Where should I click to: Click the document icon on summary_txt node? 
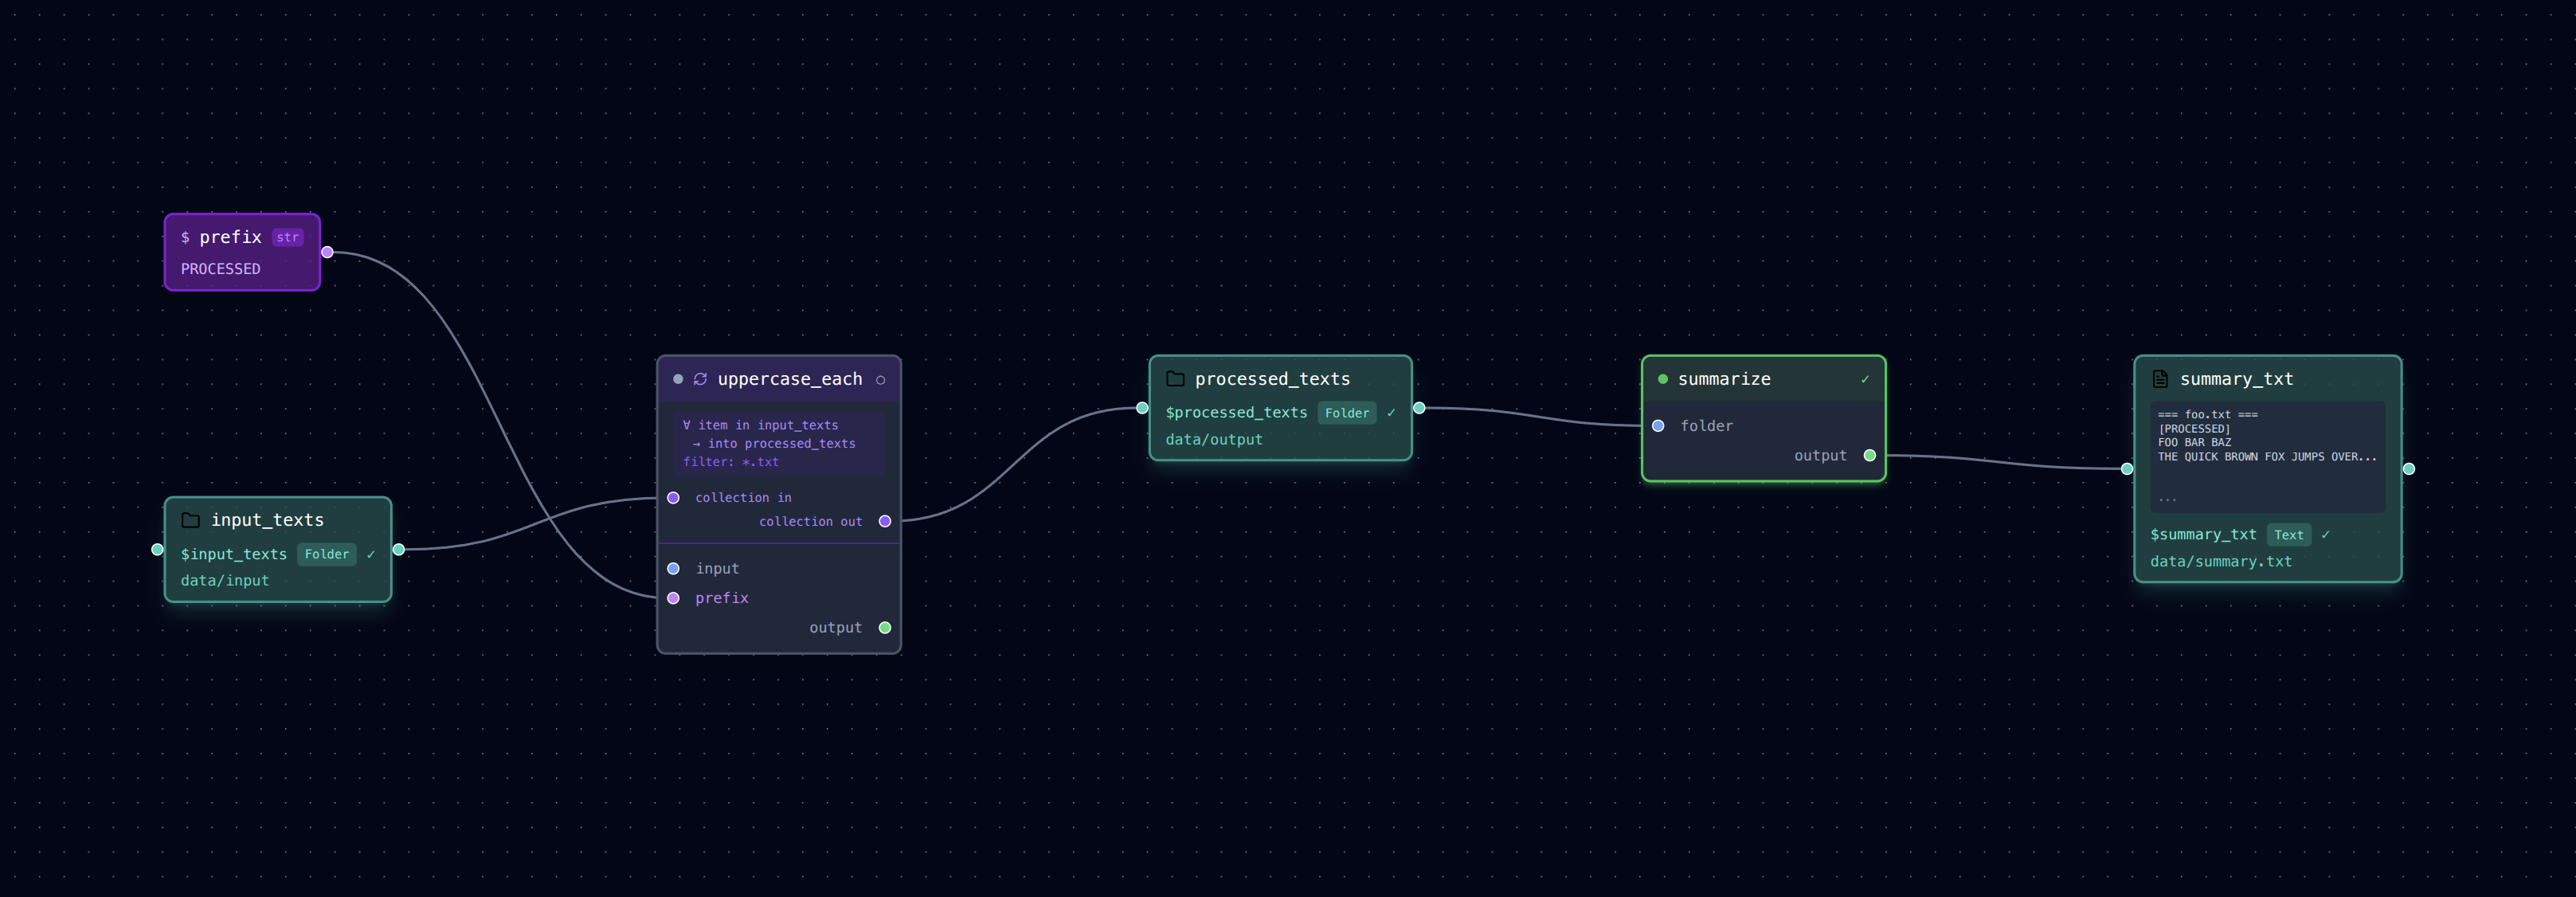2162,378
